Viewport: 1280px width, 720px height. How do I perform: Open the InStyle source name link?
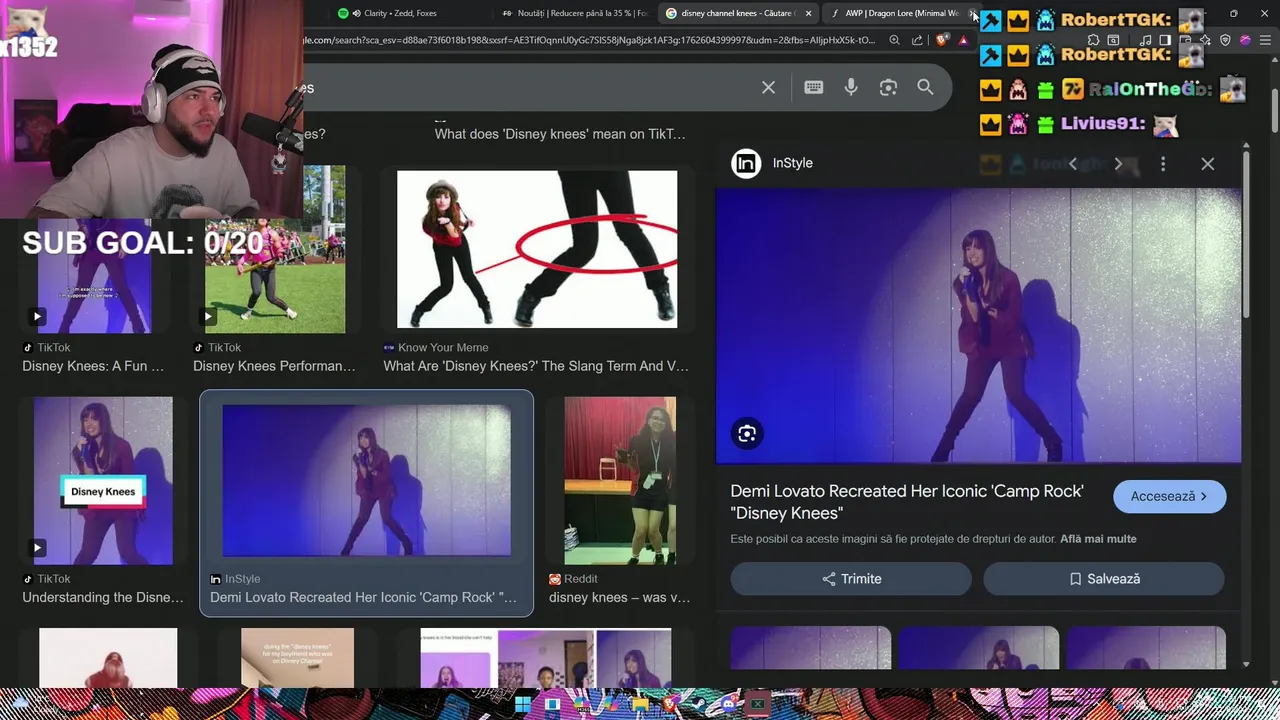792,163
